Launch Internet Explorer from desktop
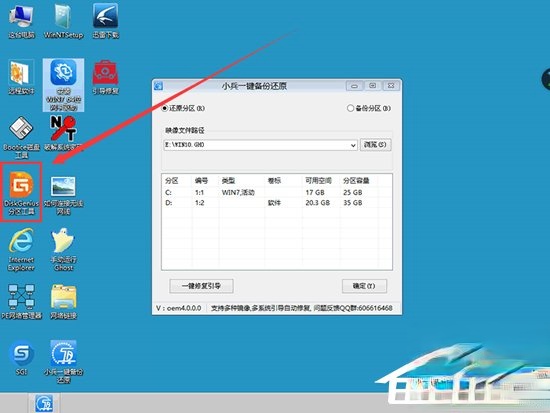550x413 pixels. coord(21,250)
